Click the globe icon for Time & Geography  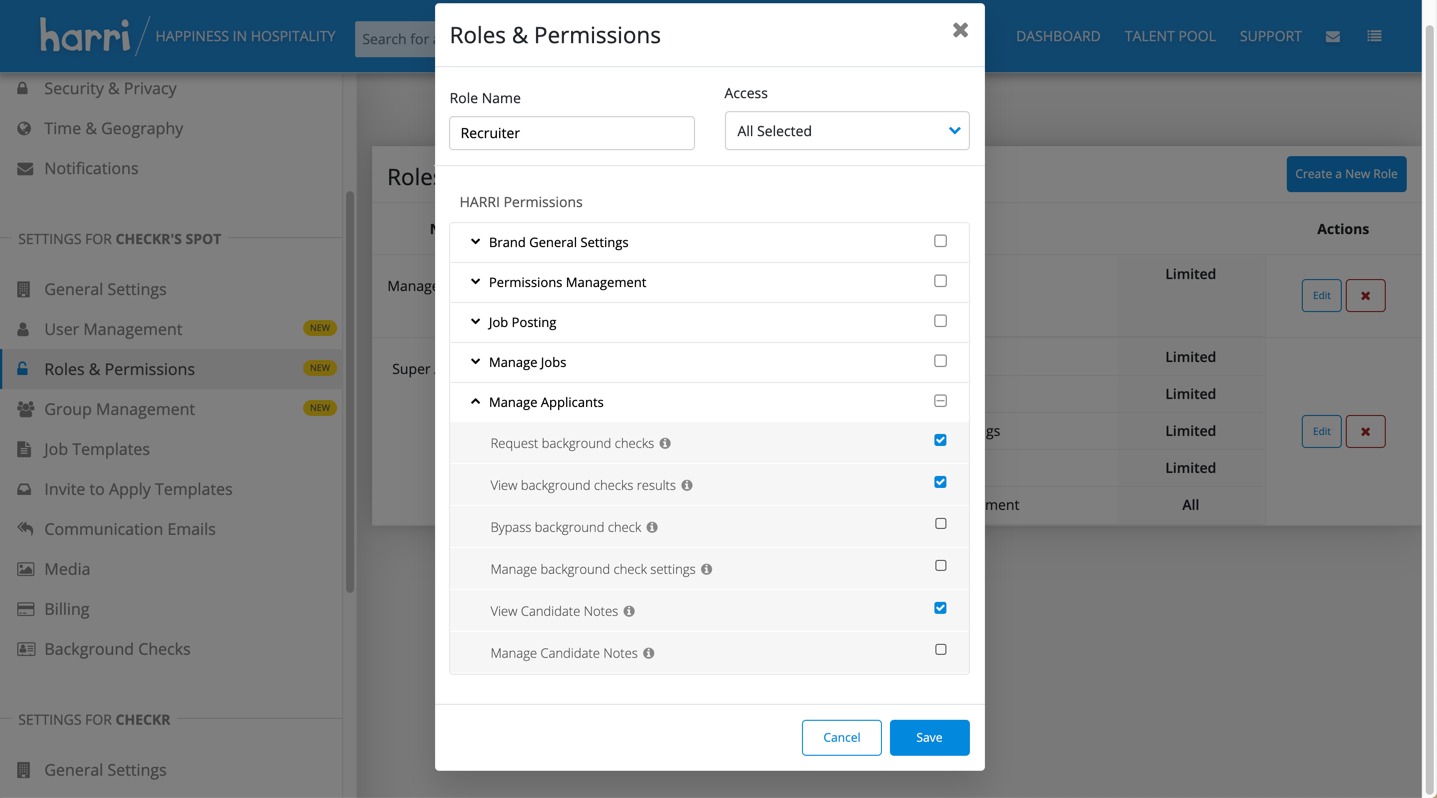click(x=24, y=128)
